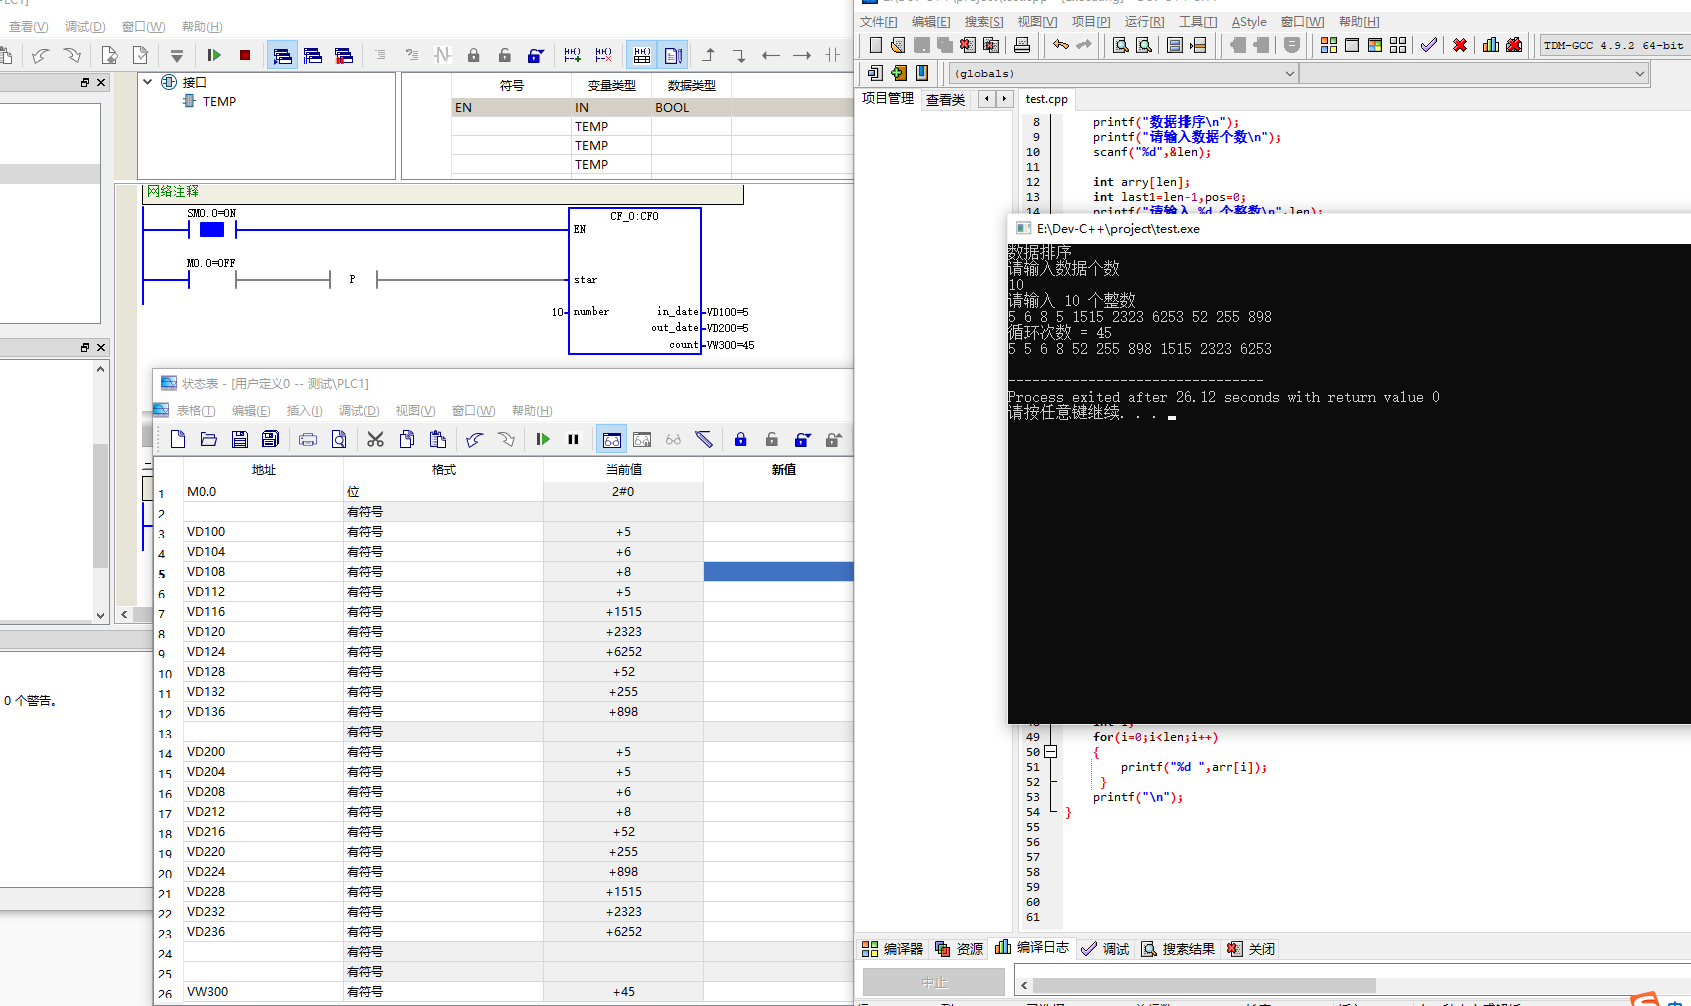Click the VD116 address cell in status chart
Viewport: 1691px width, 1006px height.
click(264, 611)
